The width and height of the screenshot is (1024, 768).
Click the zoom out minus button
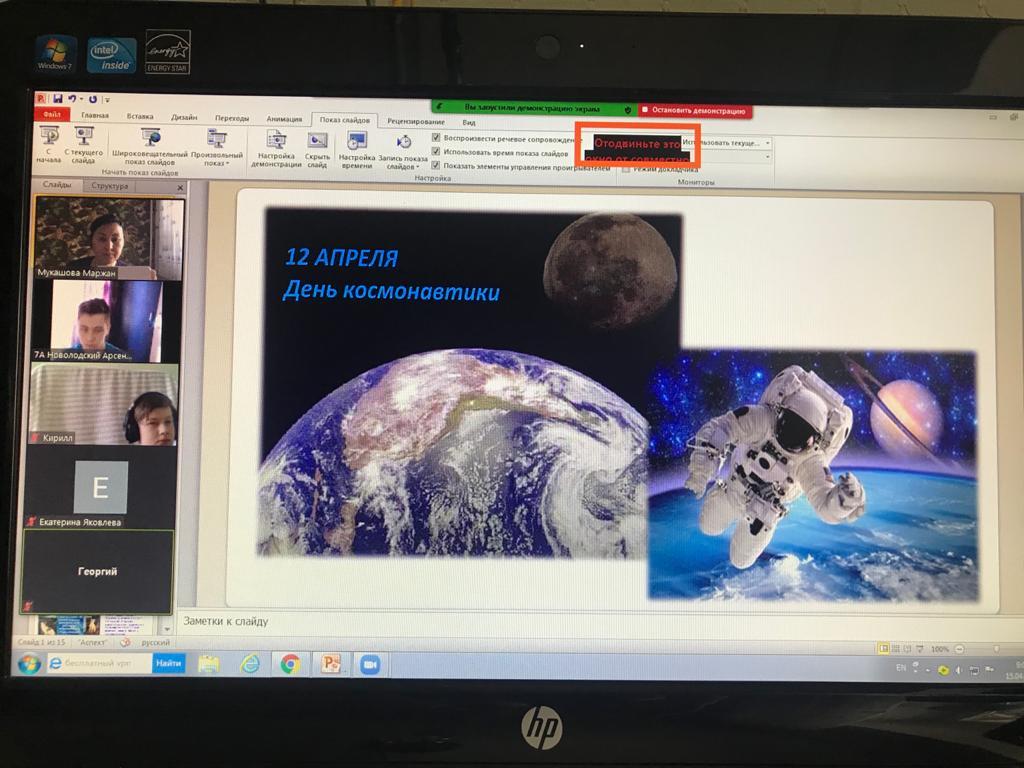[959, 649]
